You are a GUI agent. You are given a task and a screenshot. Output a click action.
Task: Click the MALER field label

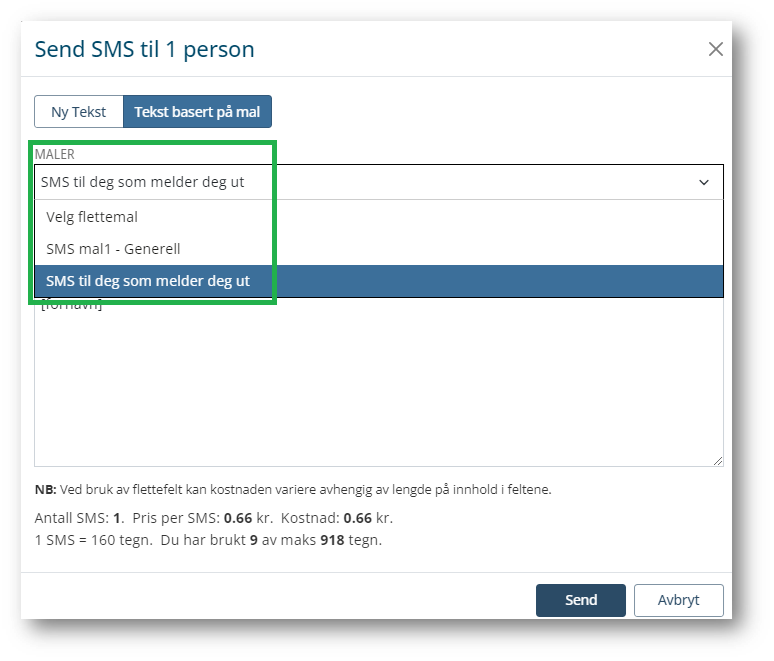coord(55,155)
